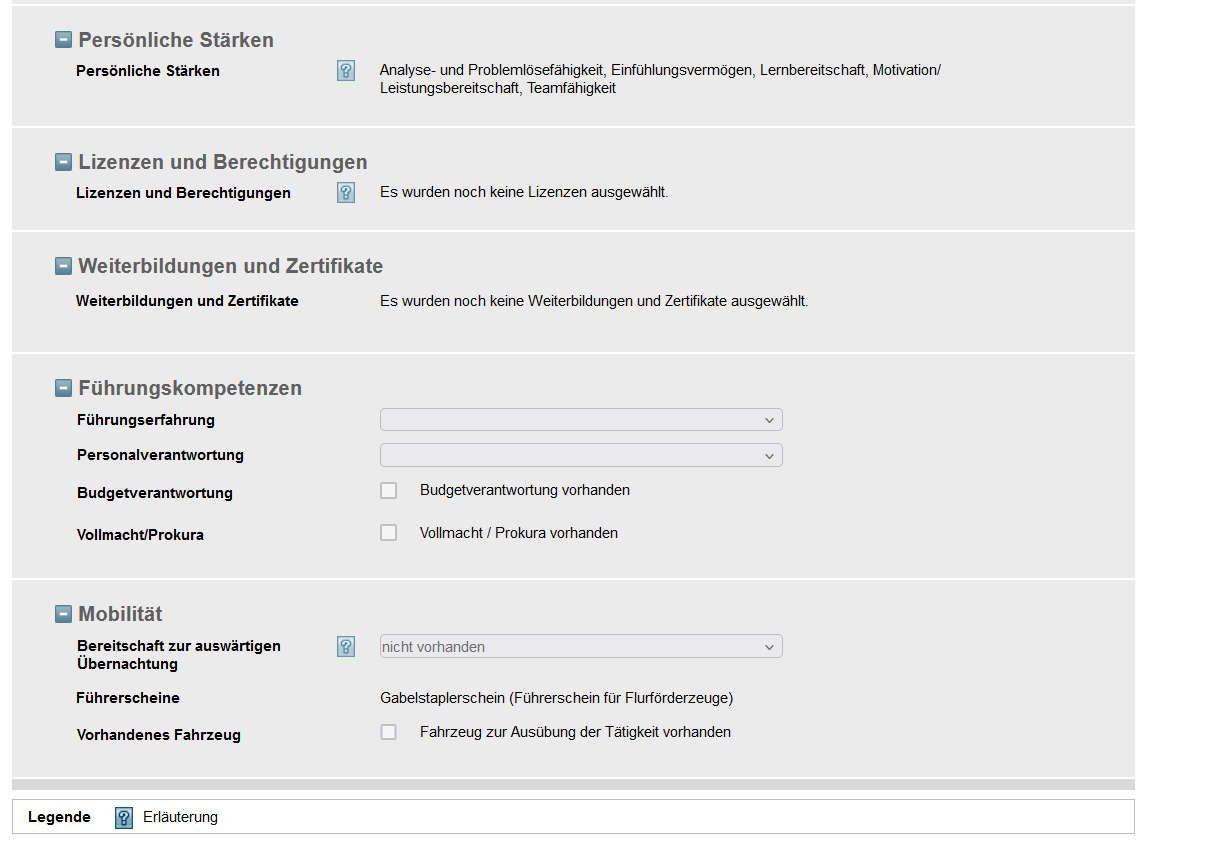1213x850 pixels.
Task: Open the auswärtige Übernachtung dropdown showing nicht vorhanden
Action: (x=581, y=647)
